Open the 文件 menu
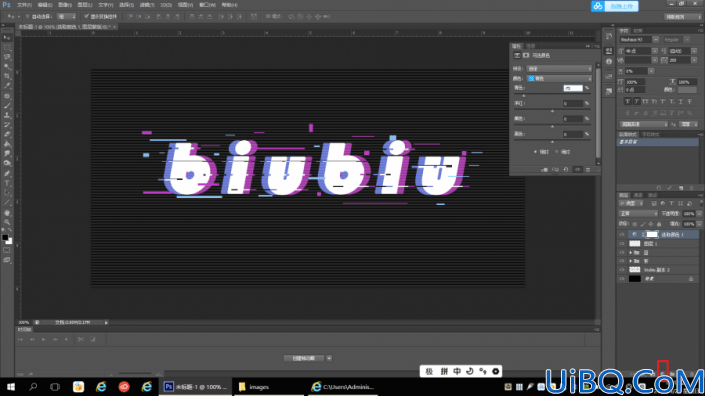The image size is (705, 396). [x=24, y=5]
